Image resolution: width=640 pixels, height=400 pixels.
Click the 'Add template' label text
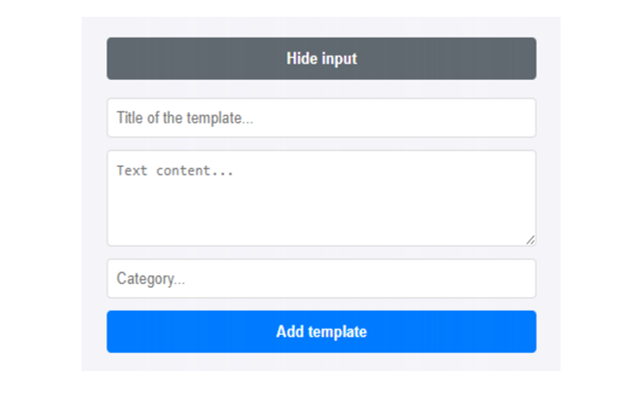tap(321, 332)
